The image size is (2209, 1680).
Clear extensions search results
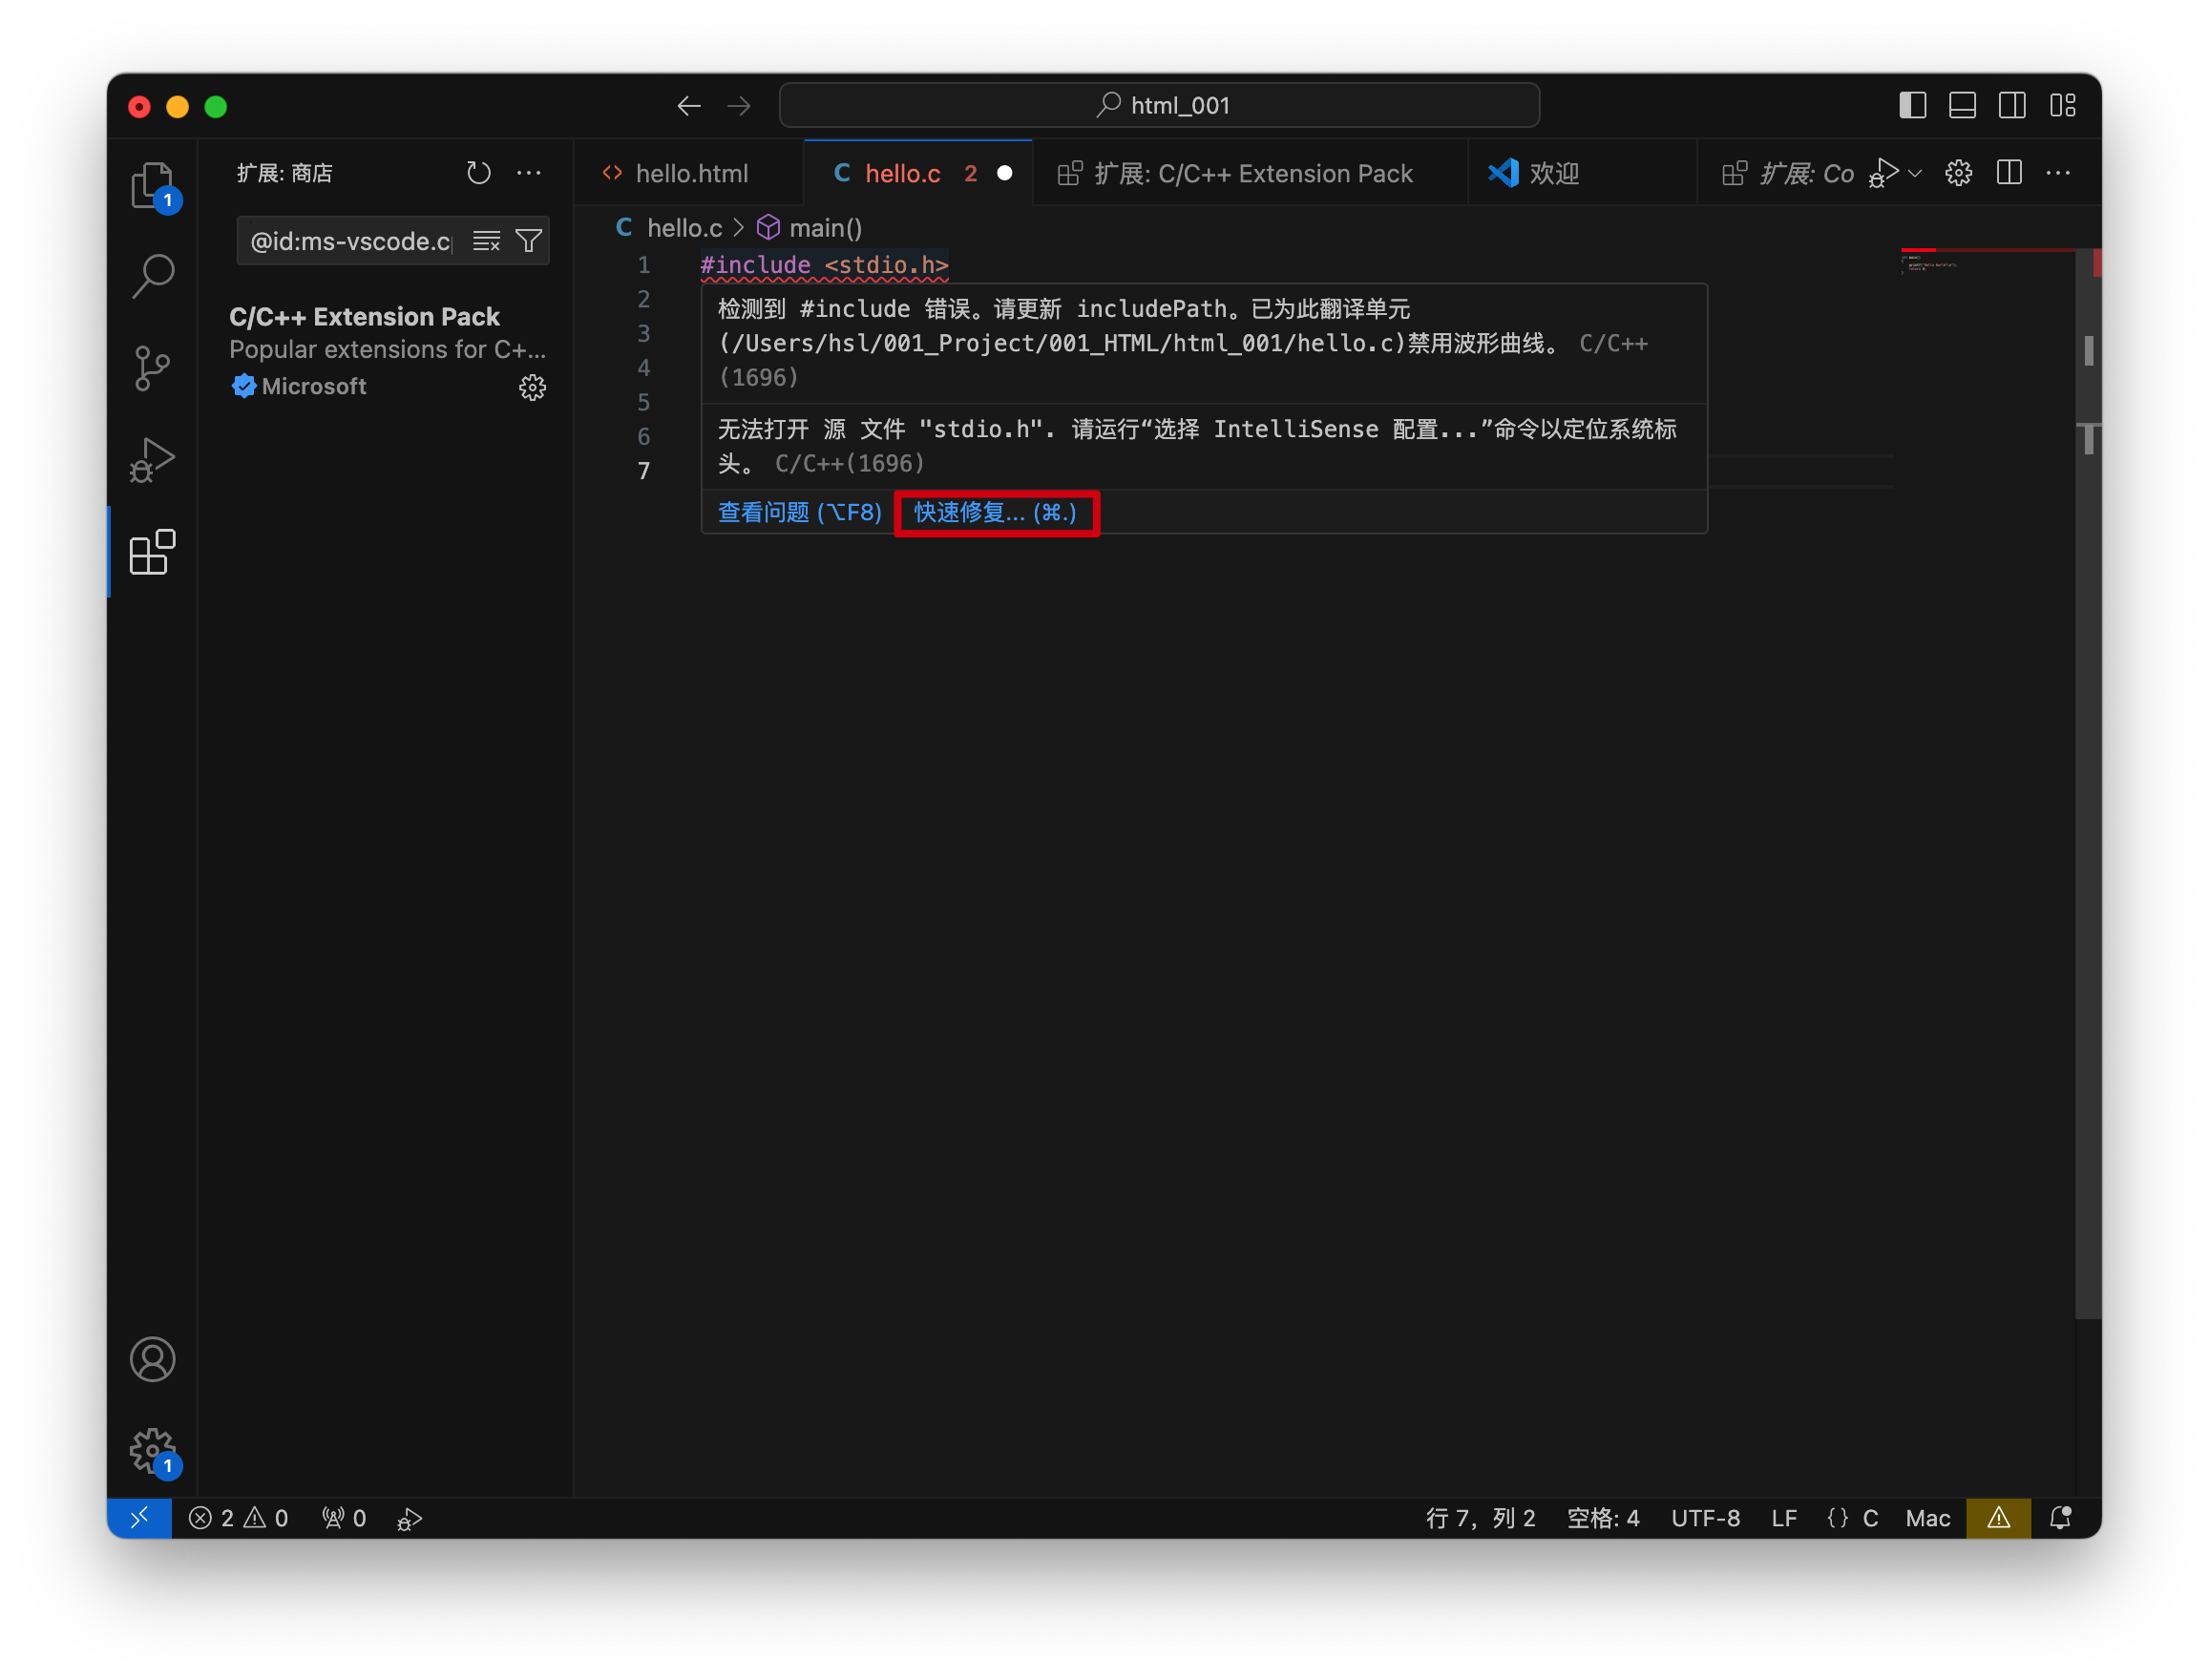486,241
